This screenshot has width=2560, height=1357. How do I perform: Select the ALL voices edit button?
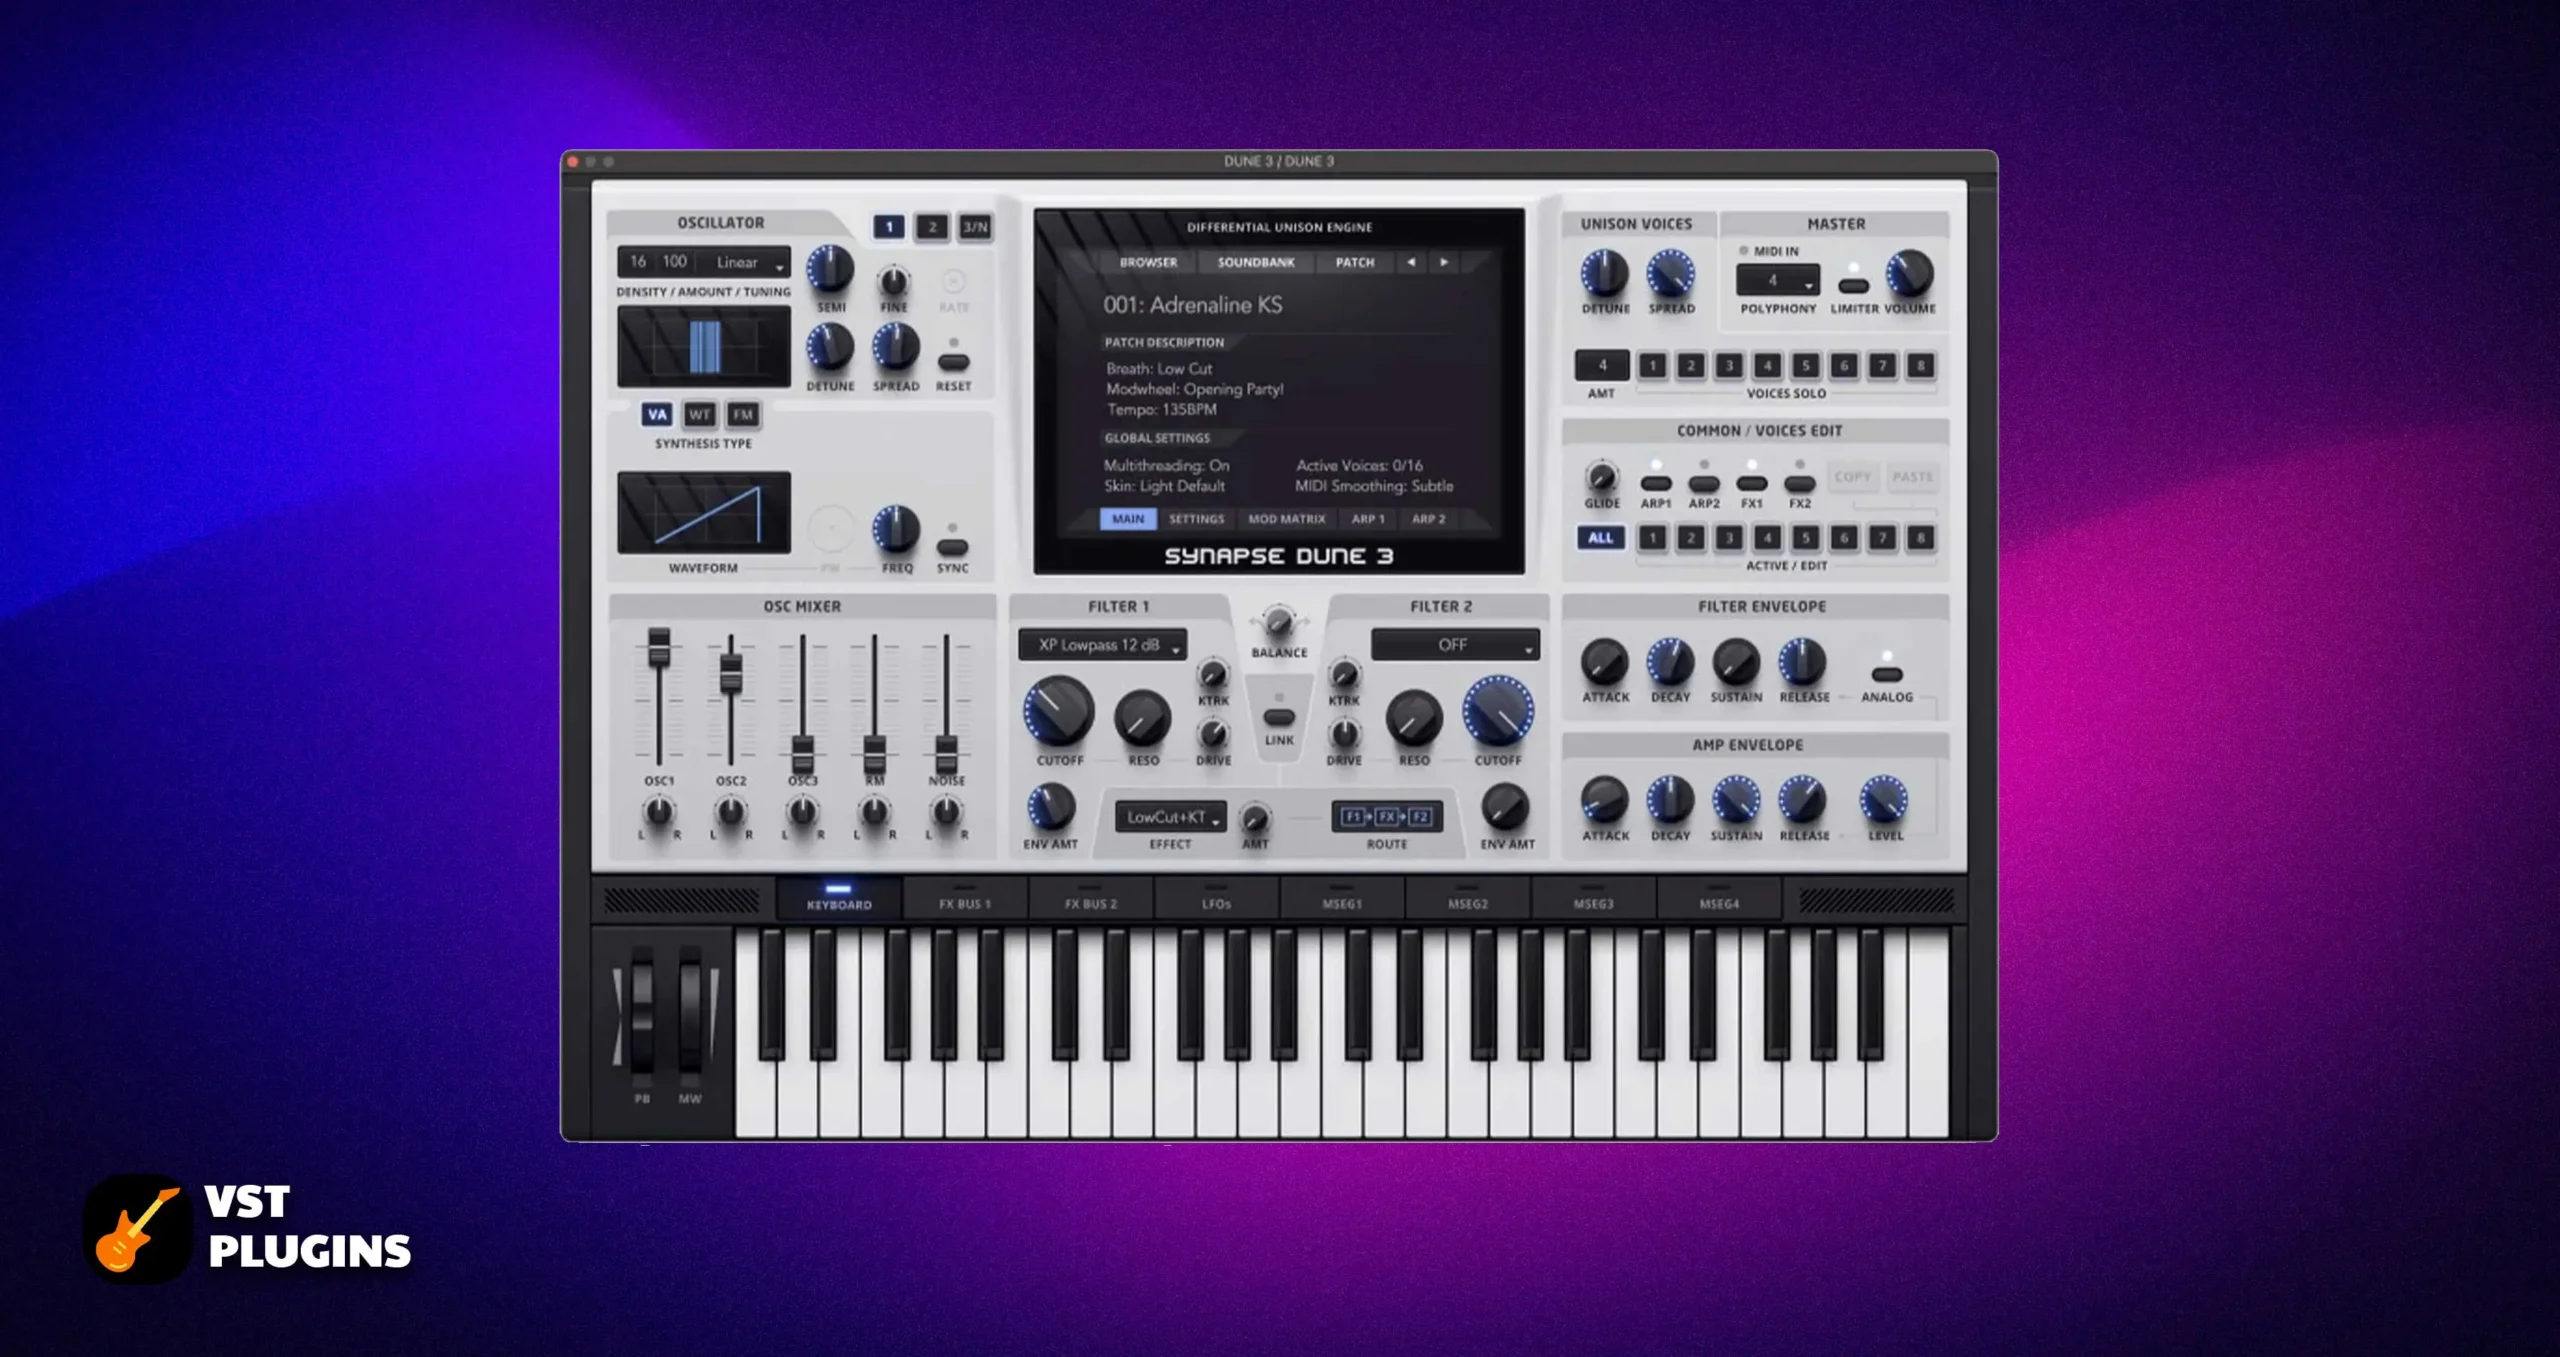[x=1601, y=538]
